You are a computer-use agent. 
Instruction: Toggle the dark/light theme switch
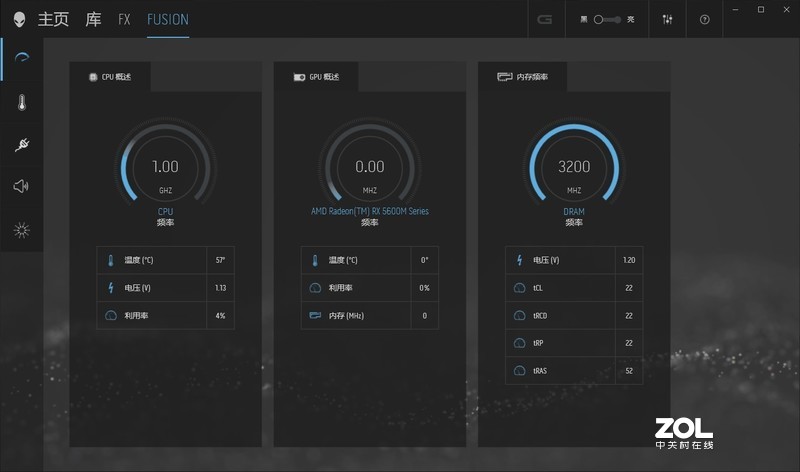point(607,19)
